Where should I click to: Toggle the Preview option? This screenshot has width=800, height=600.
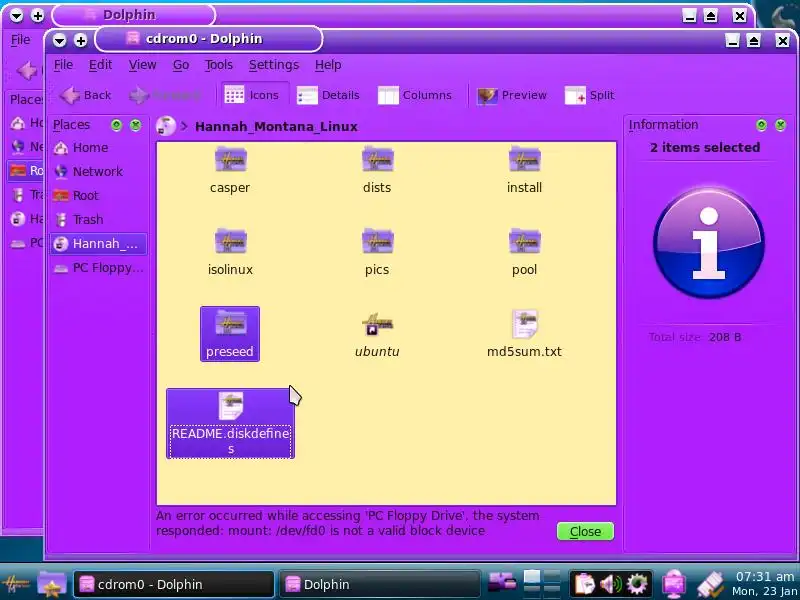pyautogui.click(x=512, y=95)
